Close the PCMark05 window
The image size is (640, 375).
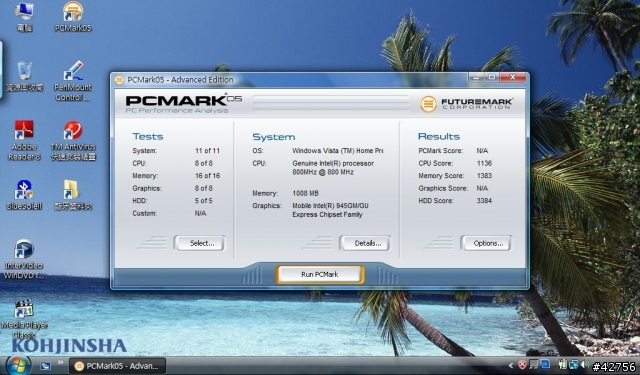click(512, 77)
